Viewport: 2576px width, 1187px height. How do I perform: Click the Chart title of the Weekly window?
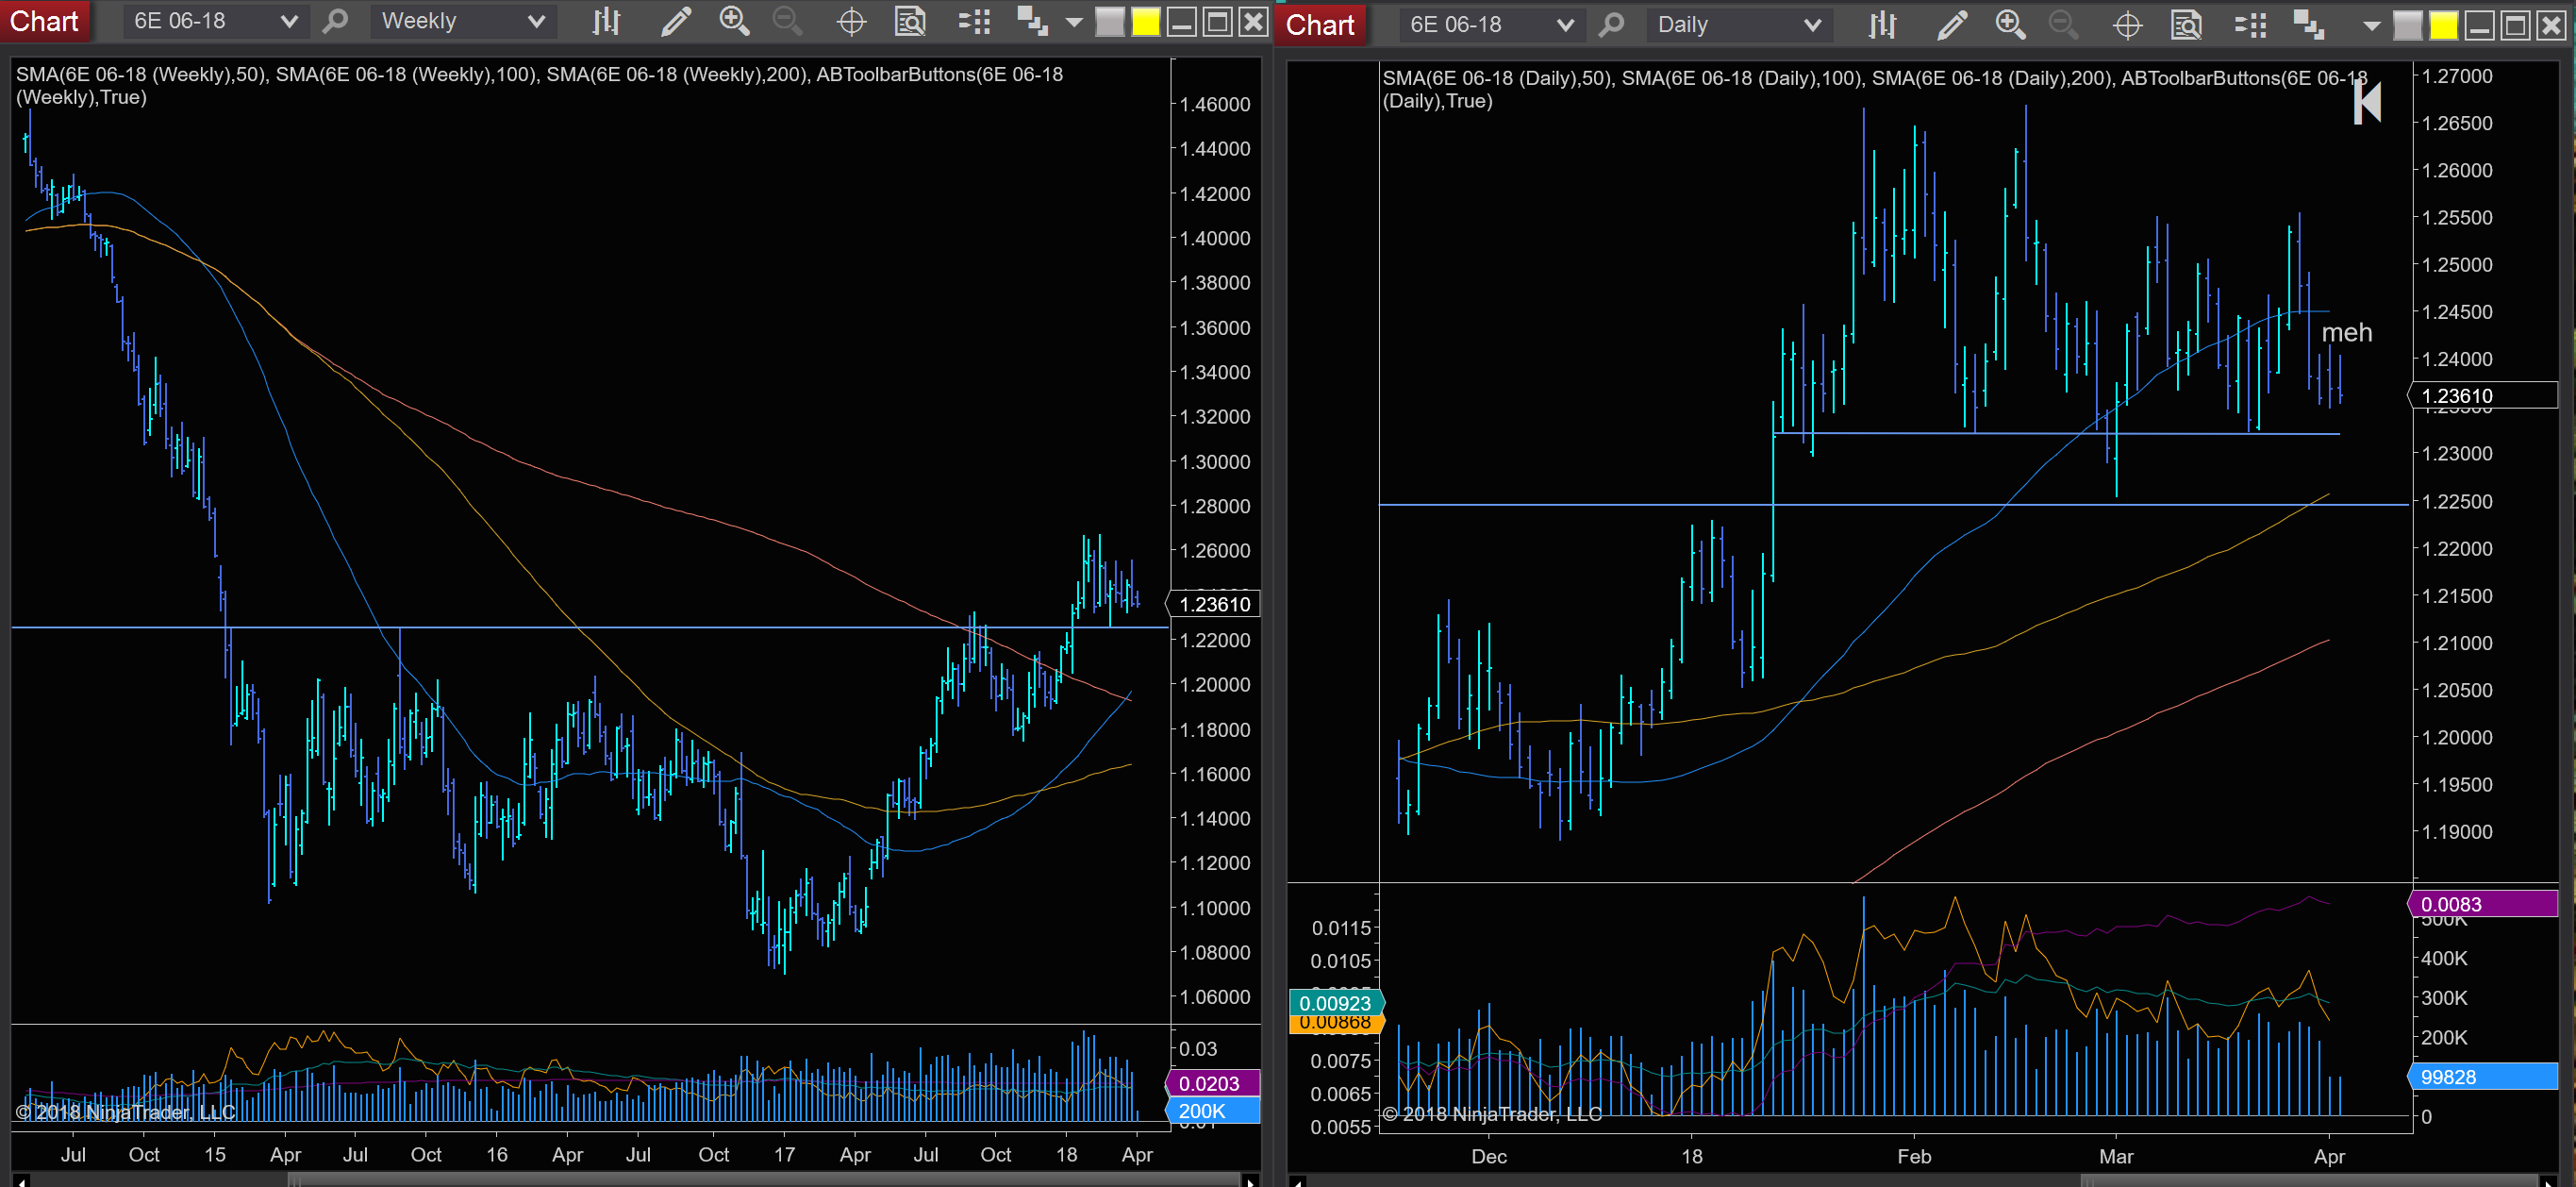44,21
